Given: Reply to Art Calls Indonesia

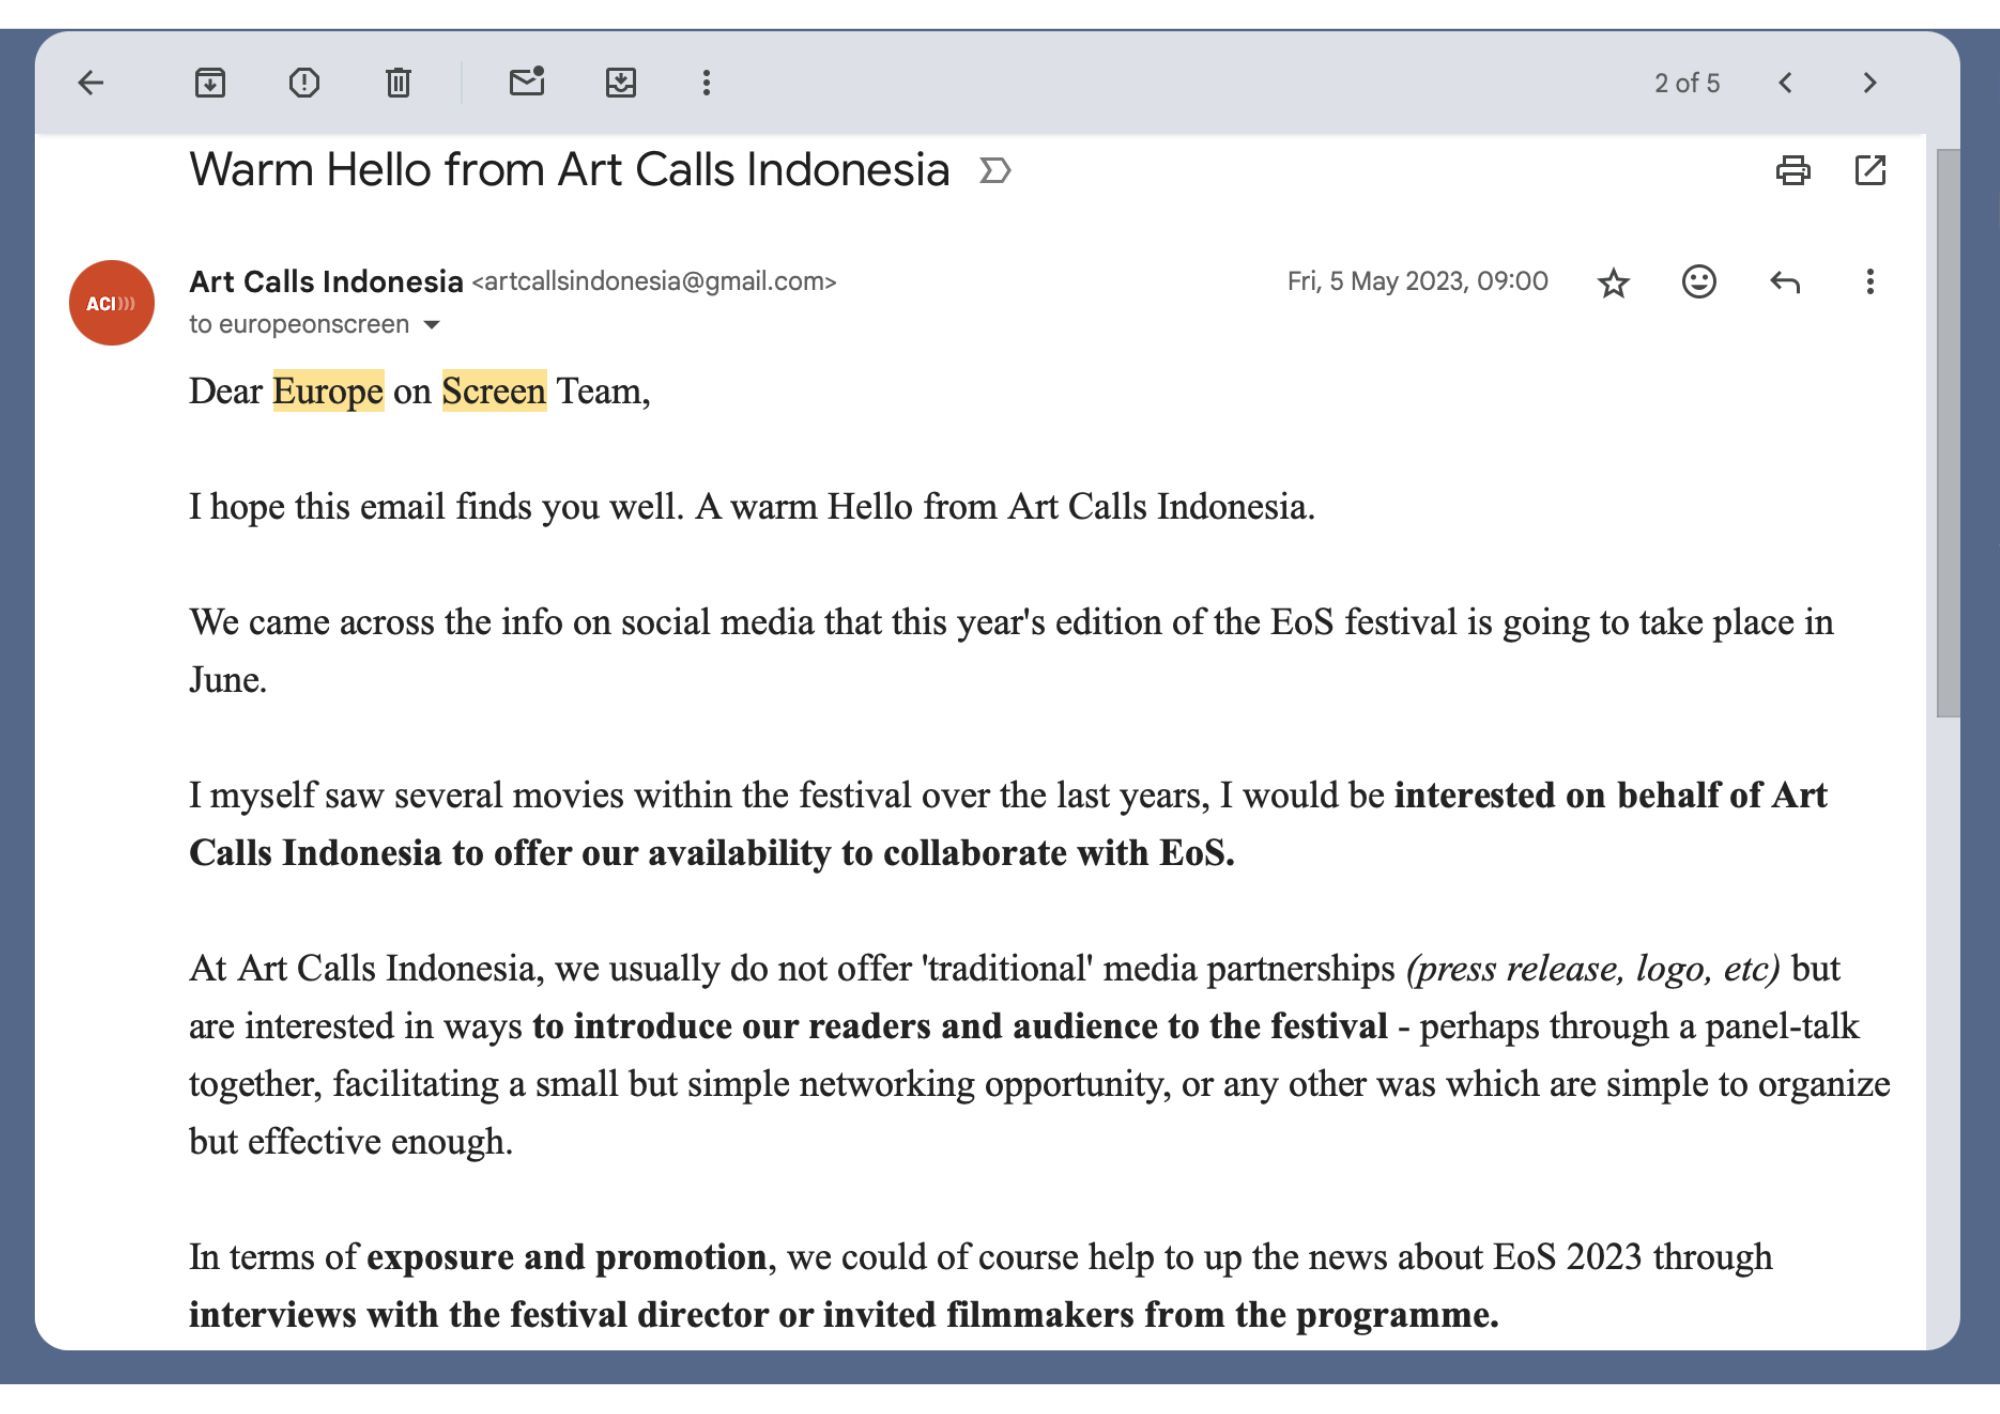Looking at the screenshot, I should click(x=1785, y=282).
